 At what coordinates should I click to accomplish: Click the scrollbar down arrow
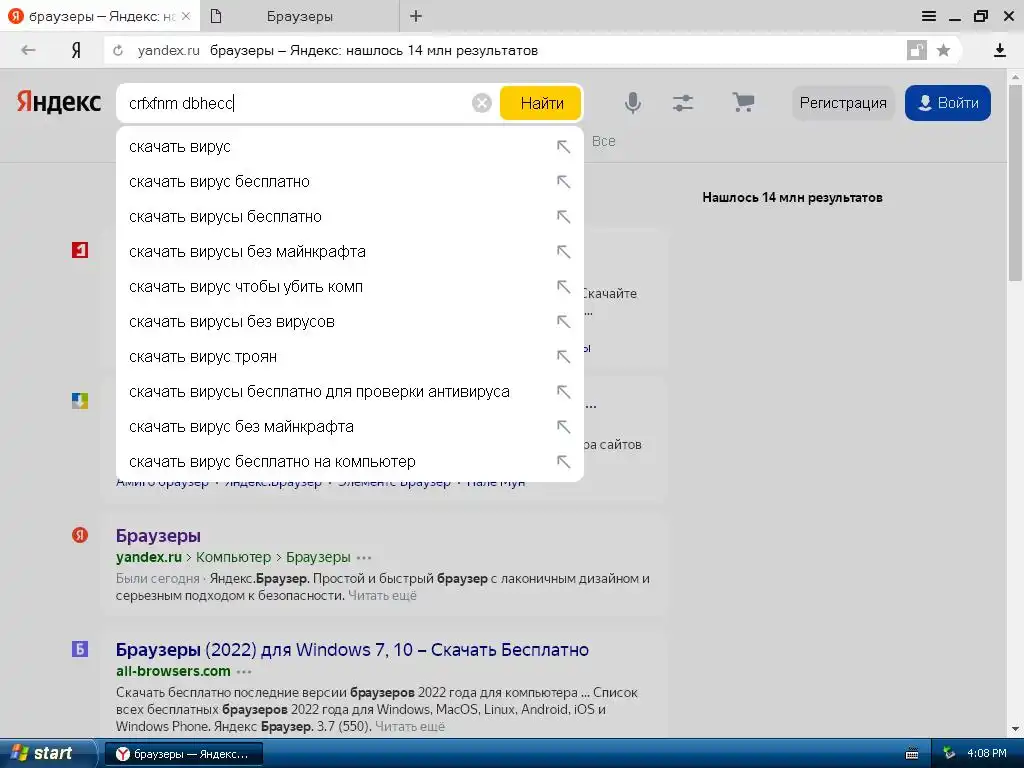click(x=1016, y=729)
